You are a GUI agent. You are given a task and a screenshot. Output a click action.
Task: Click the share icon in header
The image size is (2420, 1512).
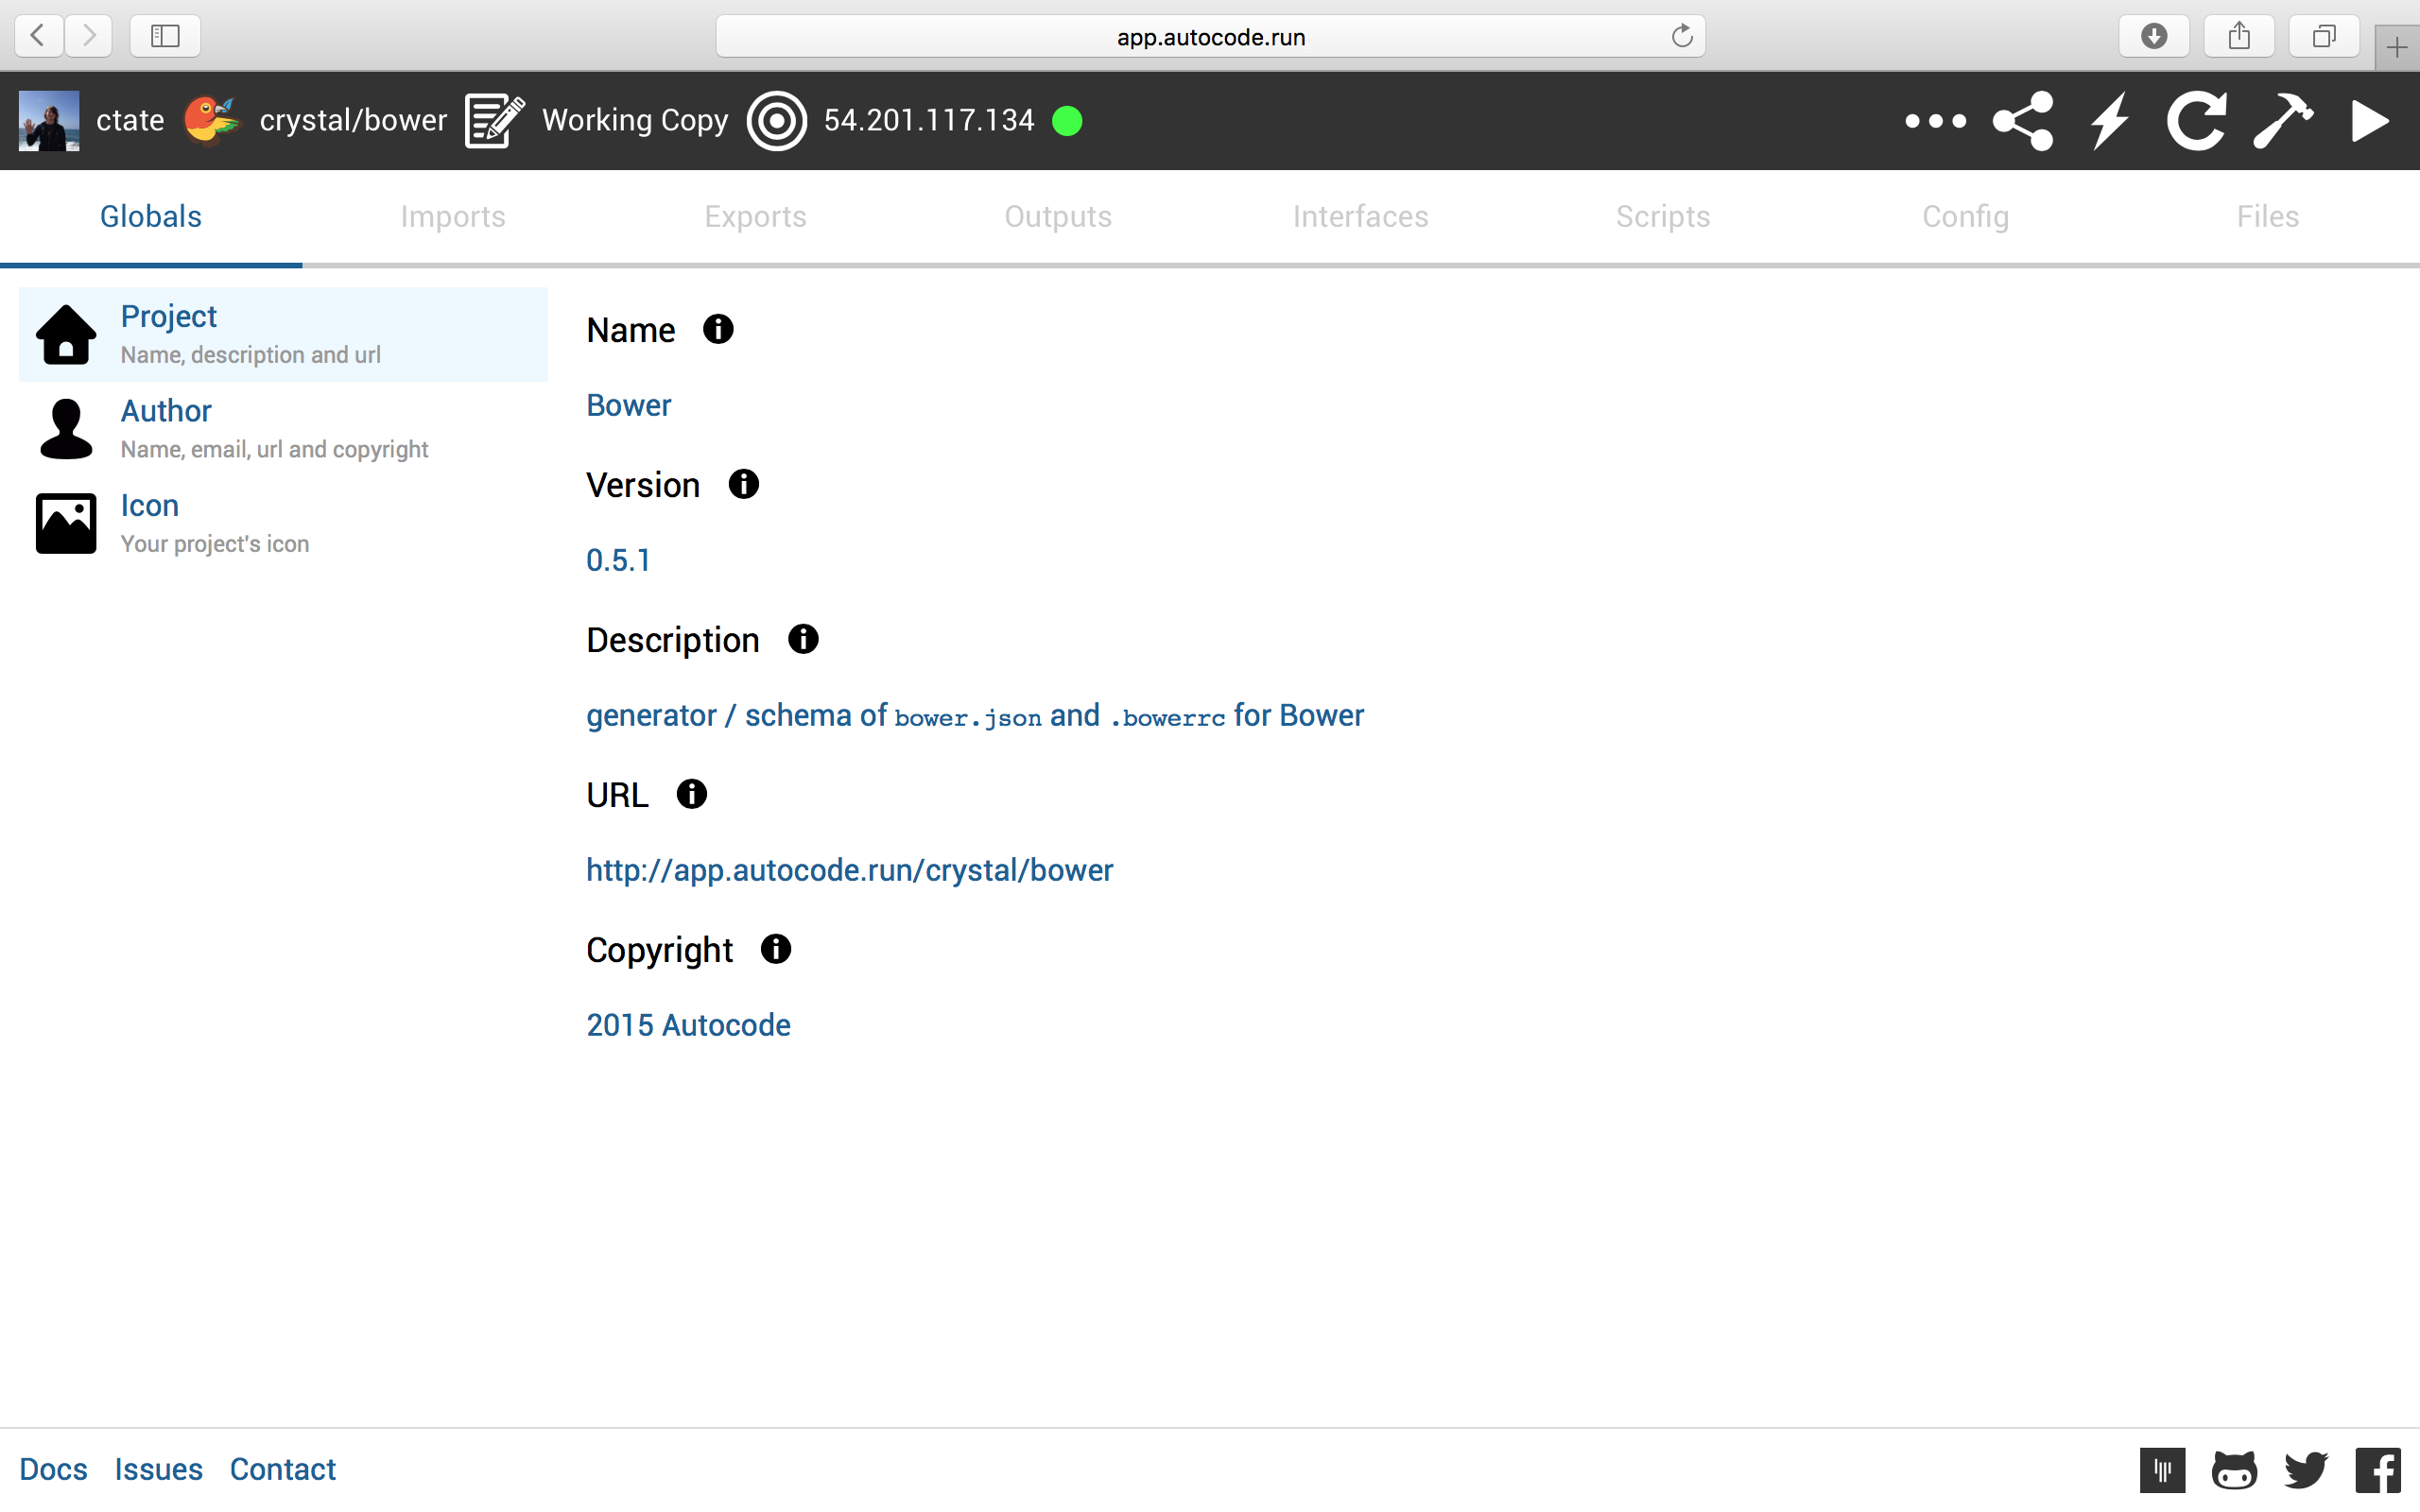pos(2023,121)
